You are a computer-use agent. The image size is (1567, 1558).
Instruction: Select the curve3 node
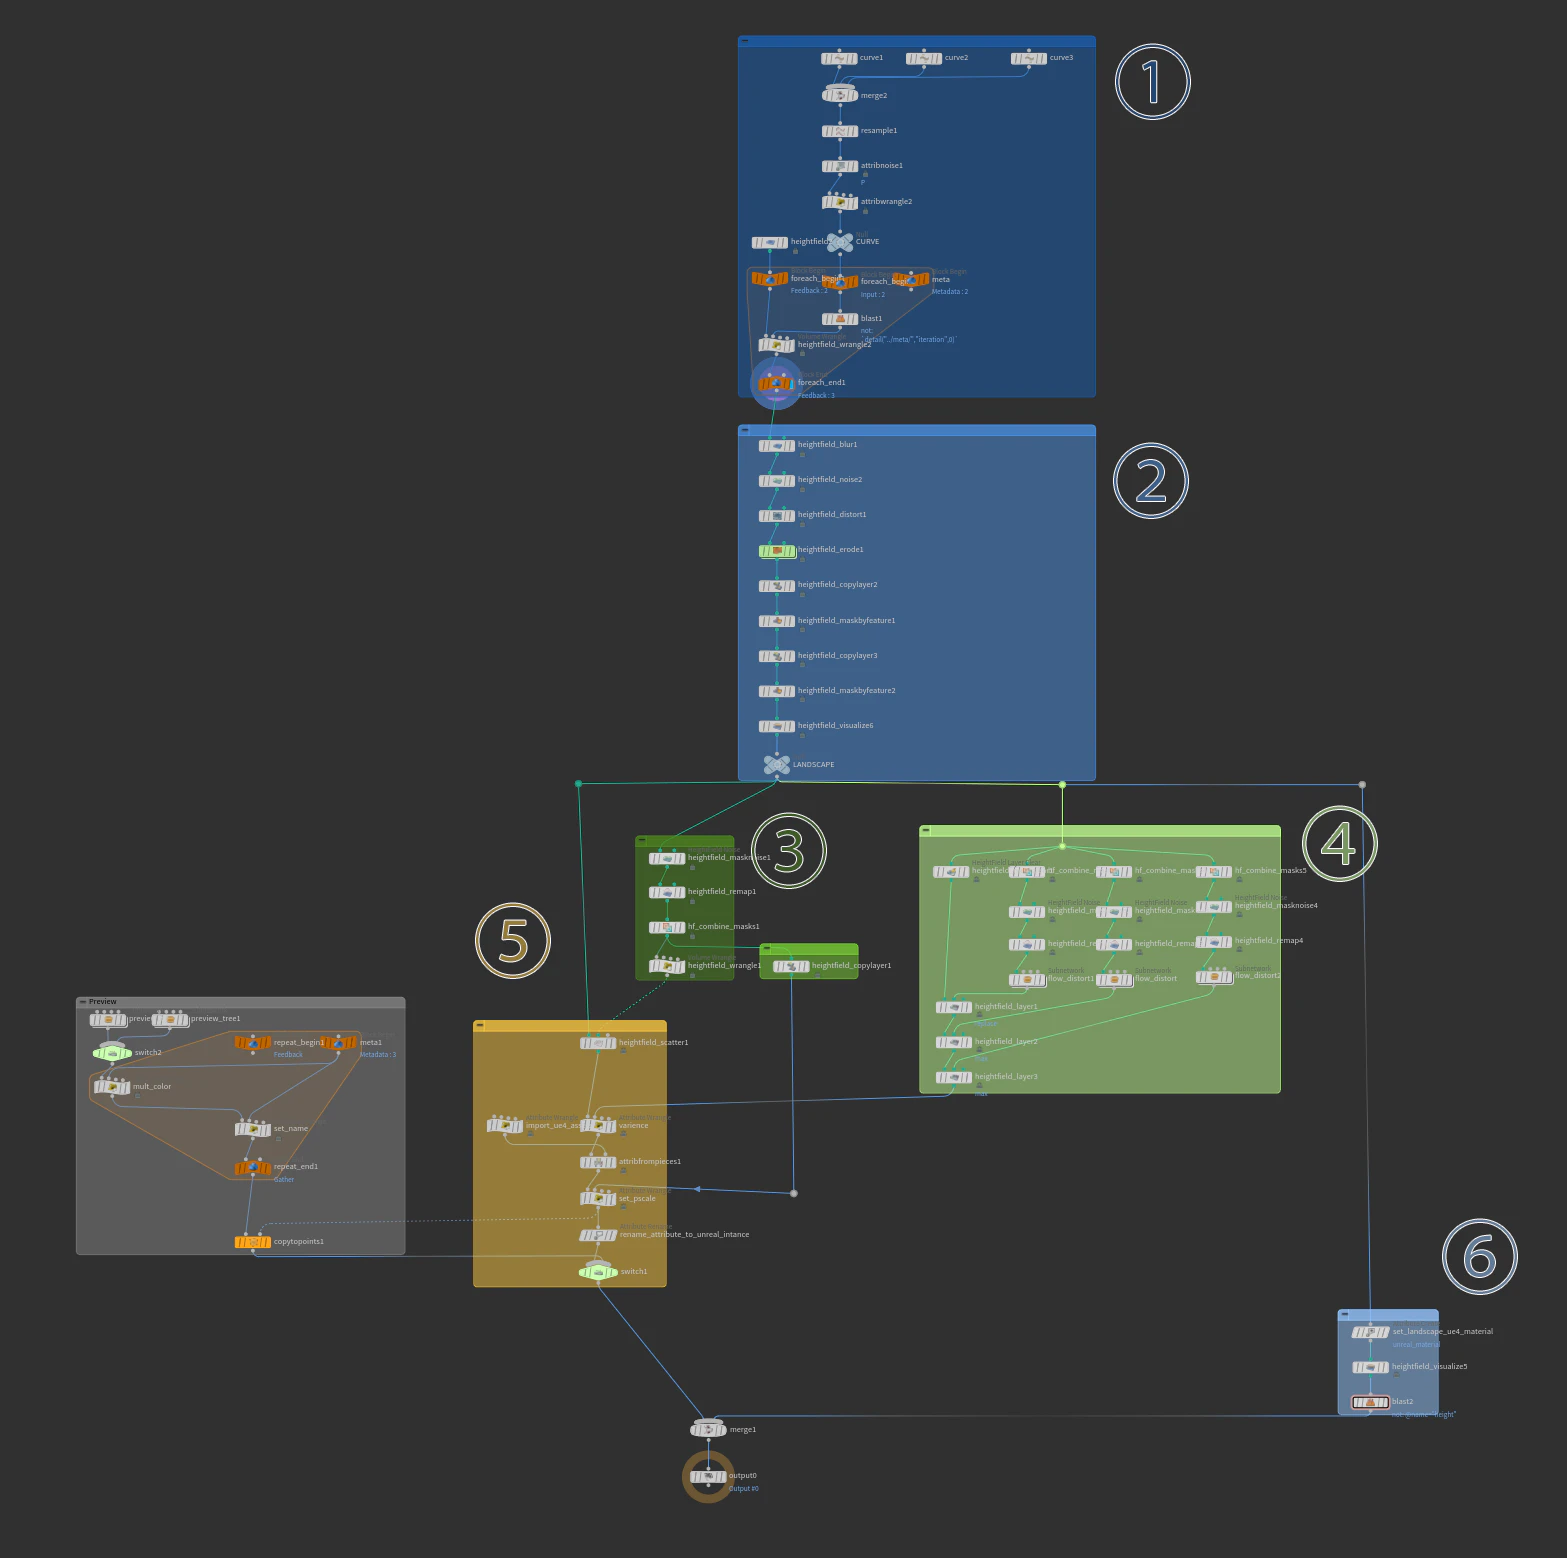click(1029, 58)
